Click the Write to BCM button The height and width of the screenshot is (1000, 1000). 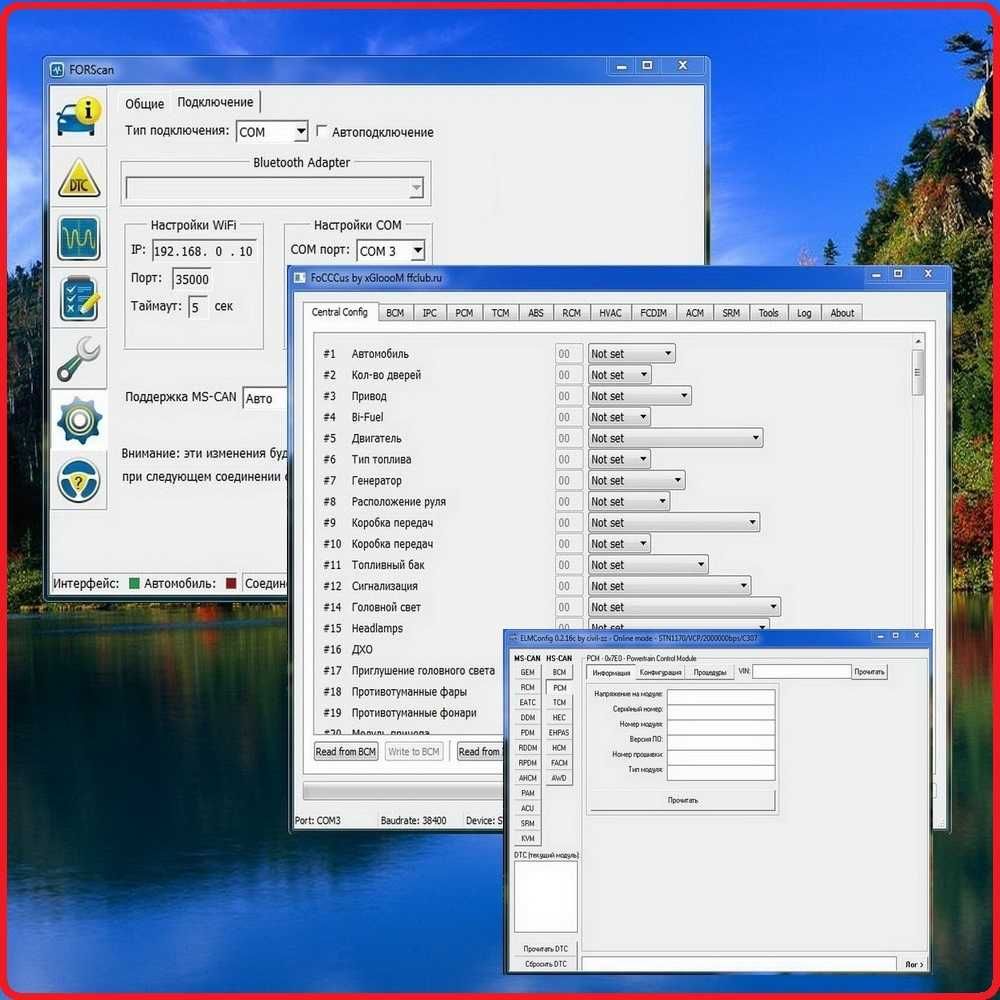tap(414, 751)
